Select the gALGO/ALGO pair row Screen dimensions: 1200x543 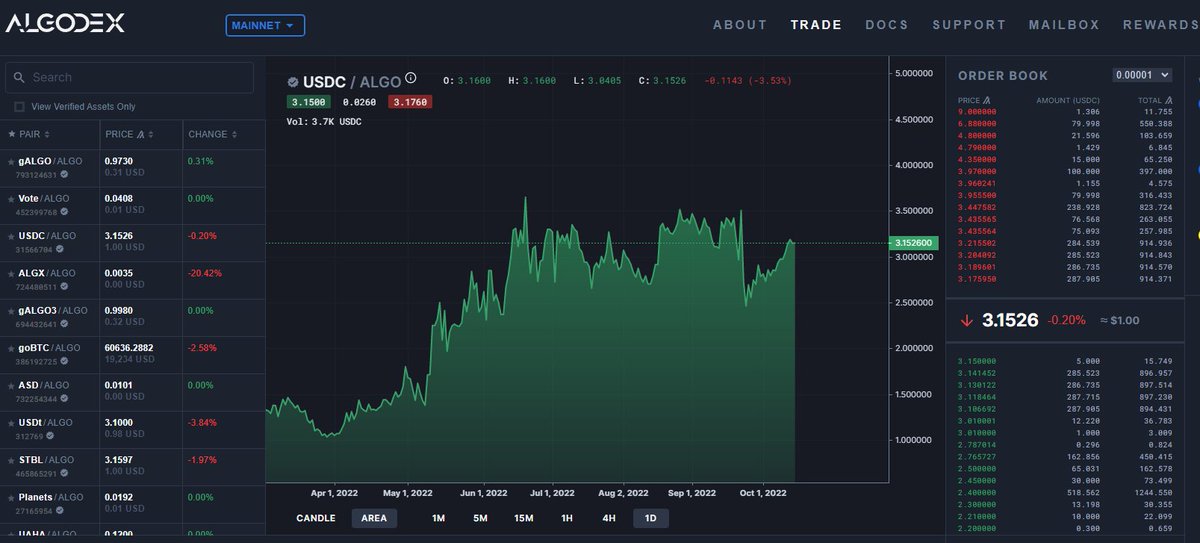(x=133, y=167)
